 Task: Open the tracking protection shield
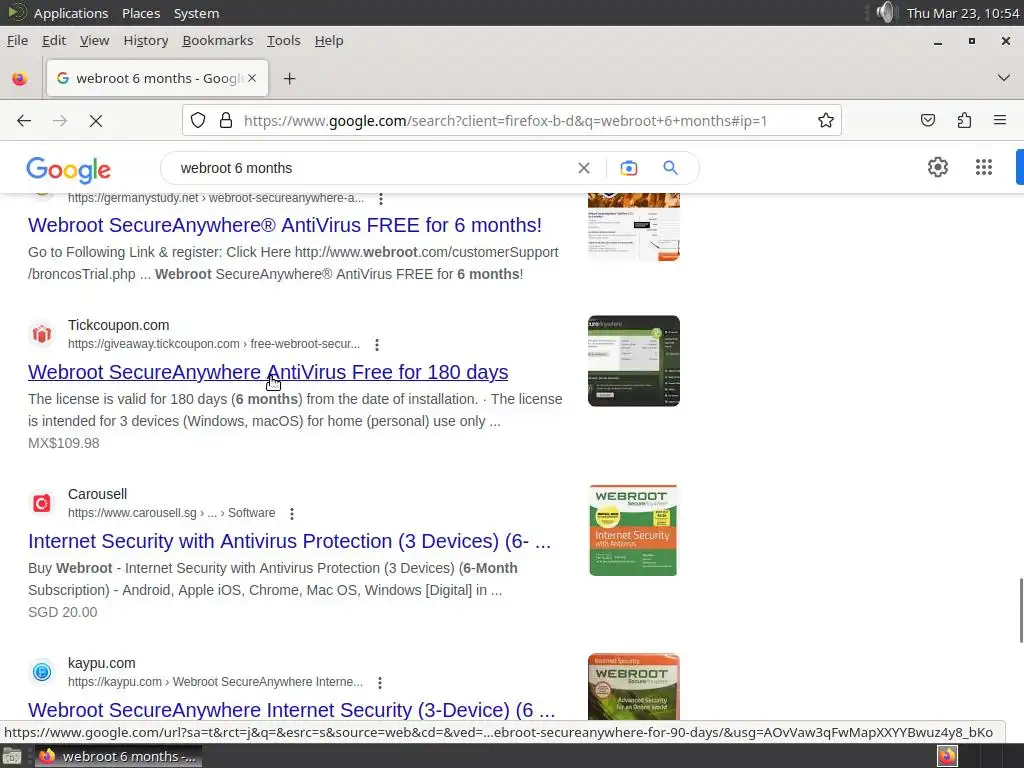198,120
